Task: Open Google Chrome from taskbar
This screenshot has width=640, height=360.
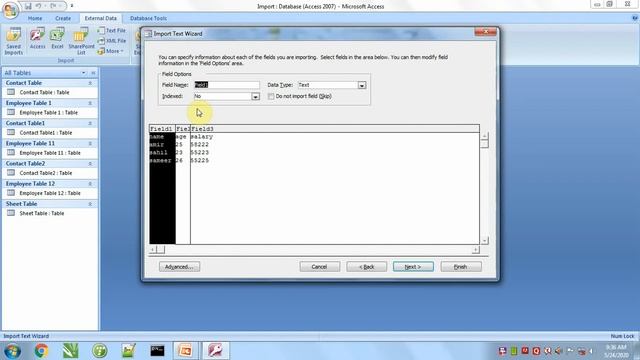Action: 41,351
